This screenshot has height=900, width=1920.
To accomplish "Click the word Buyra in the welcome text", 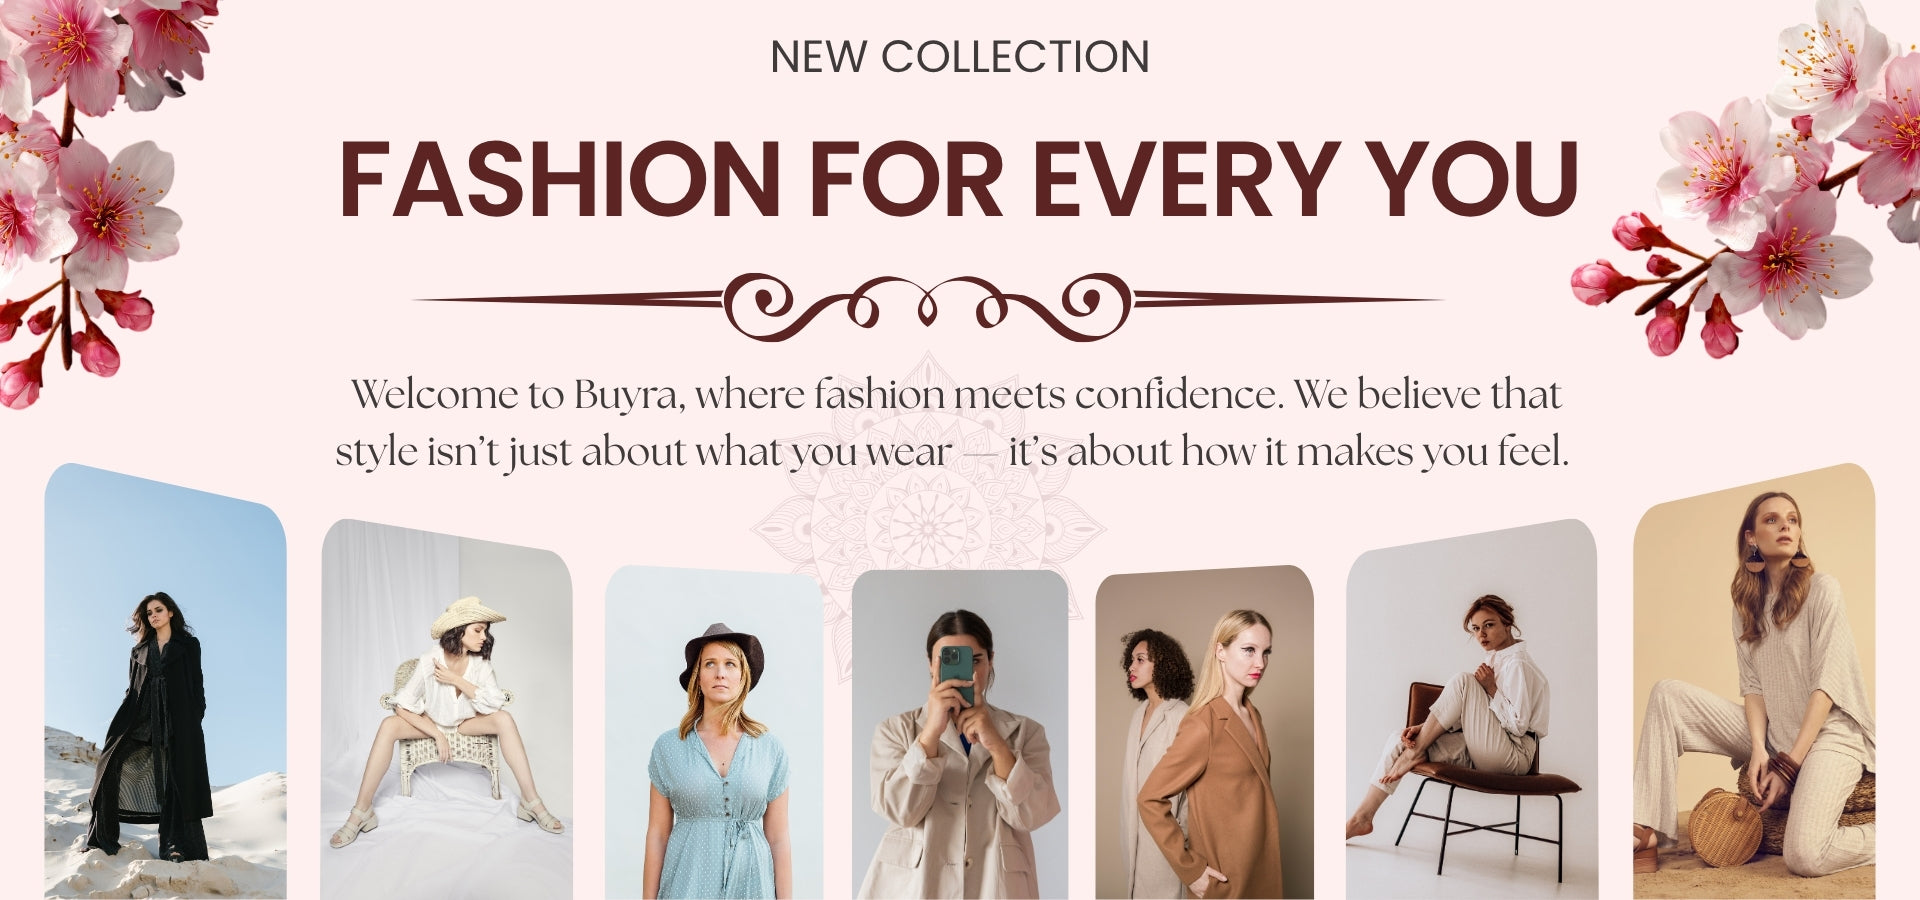I will tap(627, 395).
